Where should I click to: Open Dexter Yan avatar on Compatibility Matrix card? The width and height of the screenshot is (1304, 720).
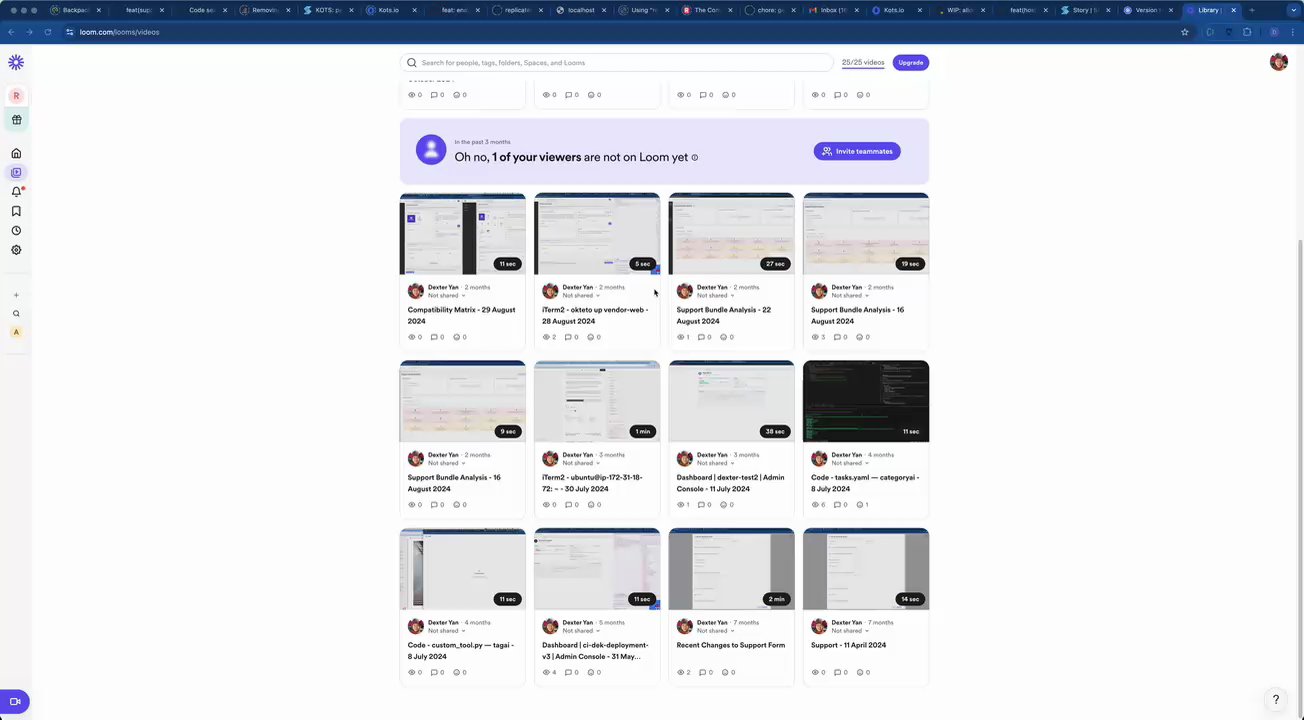[x=415, y=291]
